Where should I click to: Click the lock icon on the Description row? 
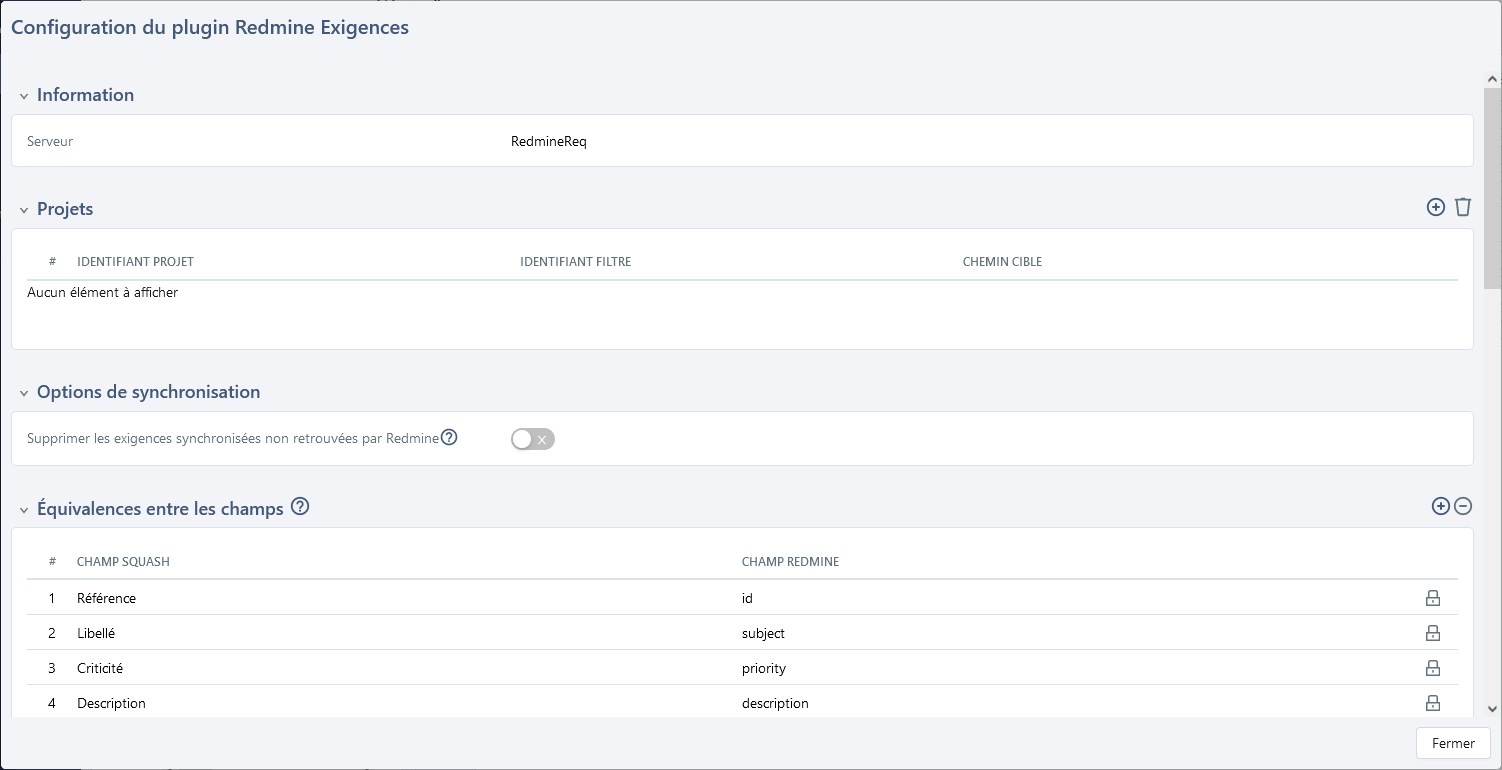coord(1433,702)
